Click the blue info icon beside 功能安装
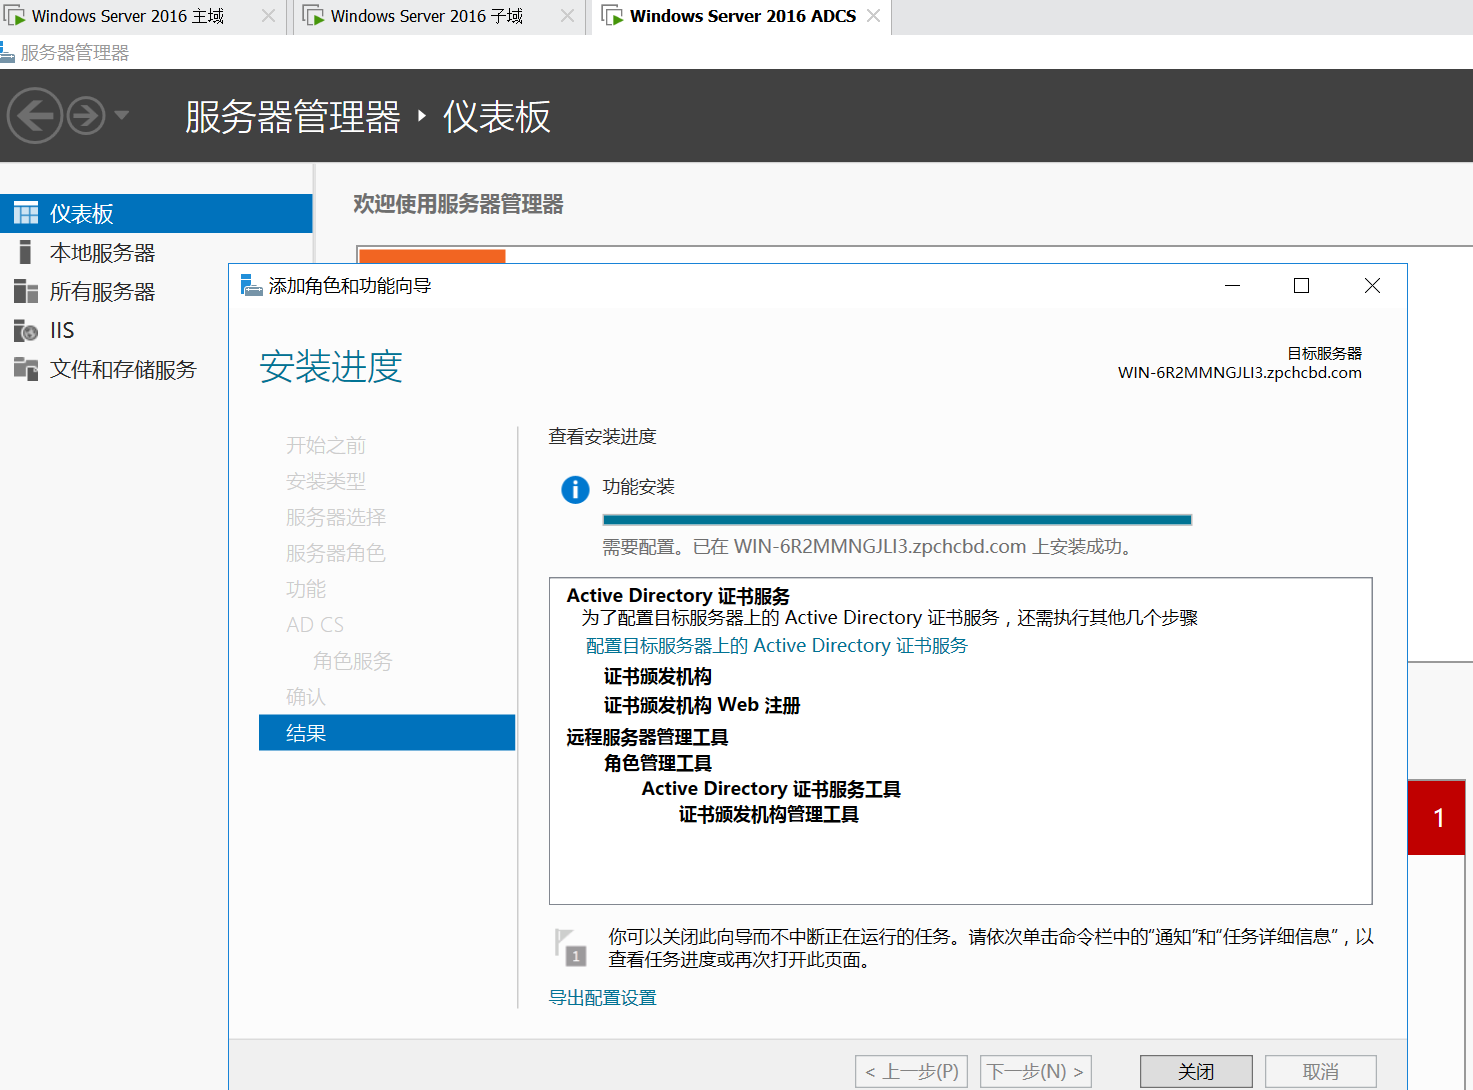Screen dimensions: 1473x1090 coord(575,490)
